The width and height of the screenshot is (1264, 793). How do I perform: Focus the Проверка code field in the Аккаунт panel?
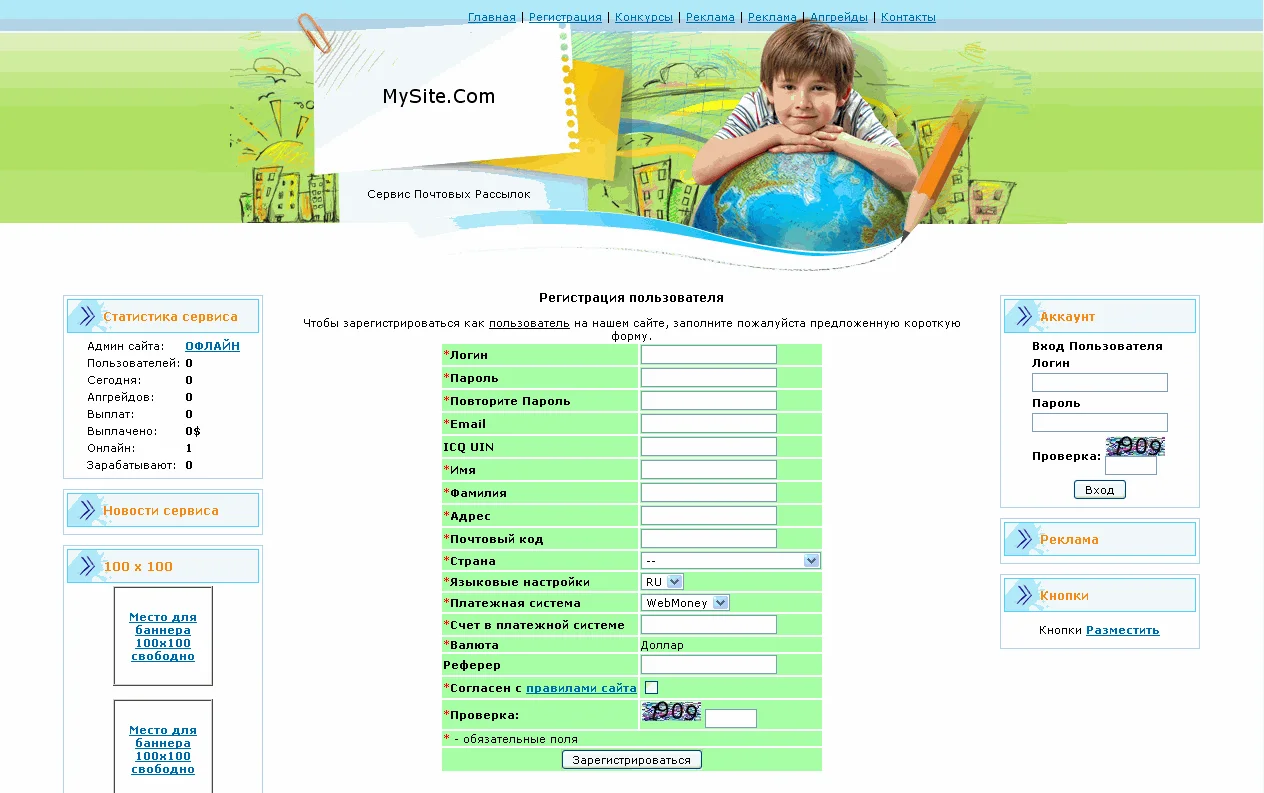[1131, 466]
